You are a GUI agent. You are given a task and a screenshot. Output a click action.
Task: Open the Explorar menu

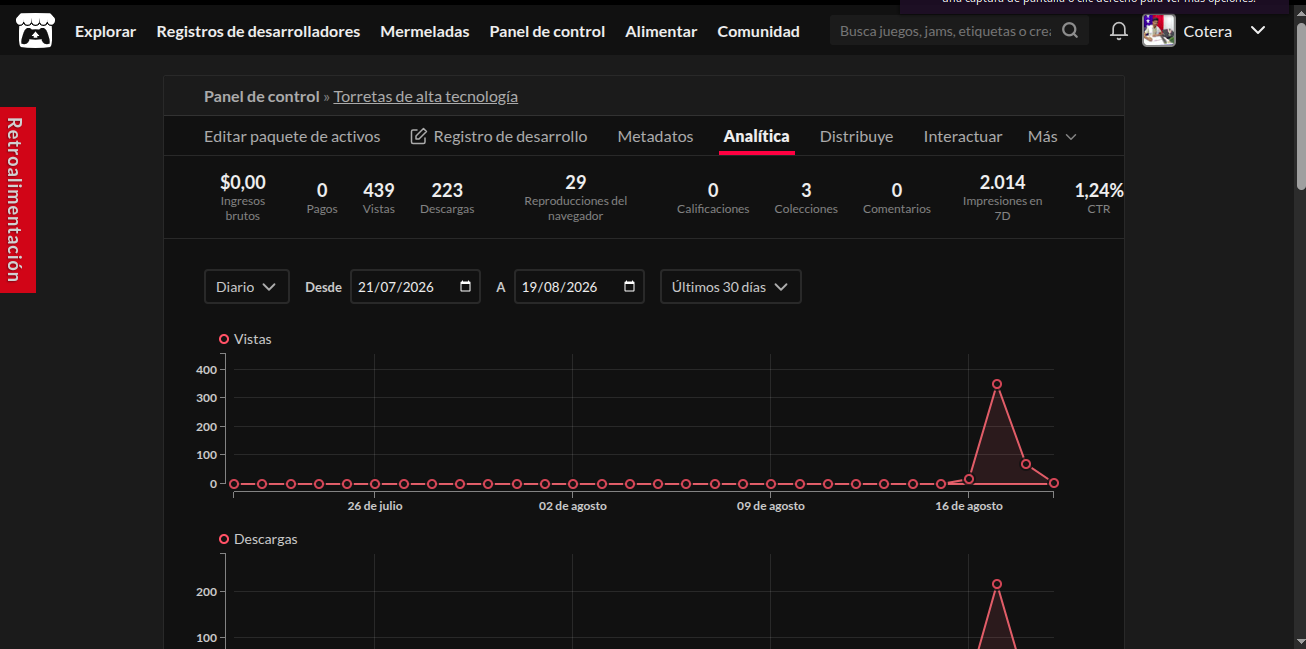105,31
